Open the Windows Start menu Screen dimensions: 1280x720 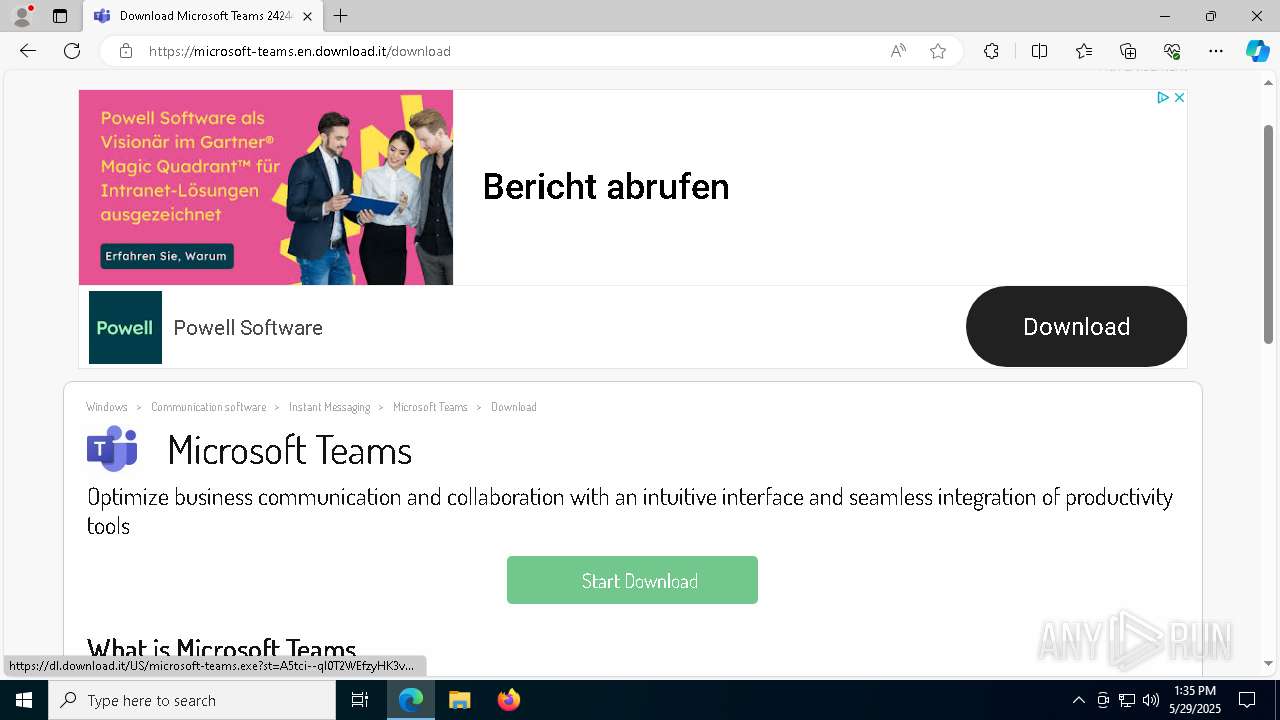click(x=24, y=700)
